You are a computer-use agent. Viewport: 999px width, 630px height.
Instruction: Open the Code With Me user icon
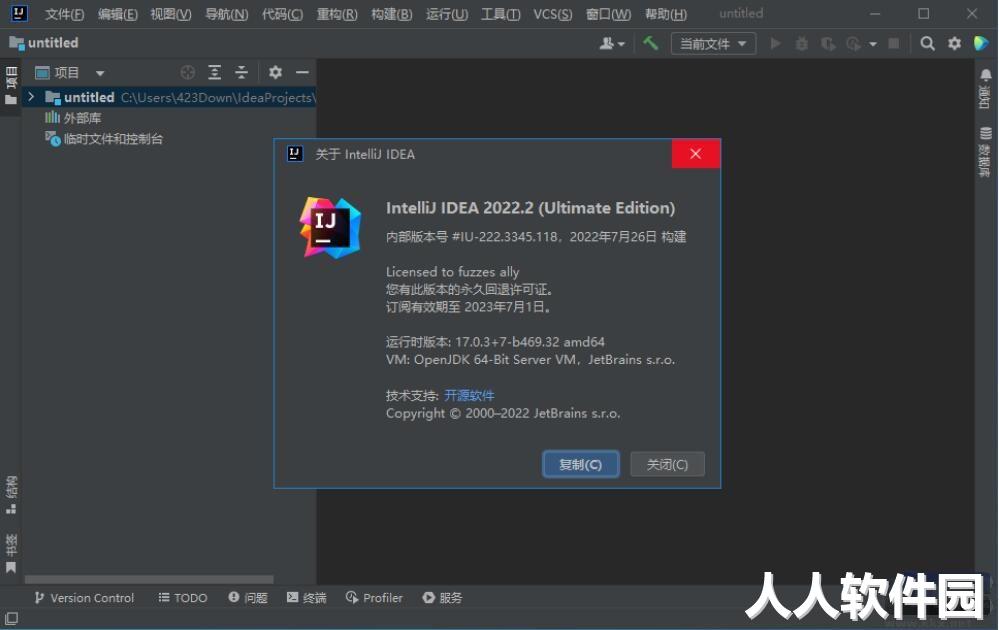(x=607, y=43)
